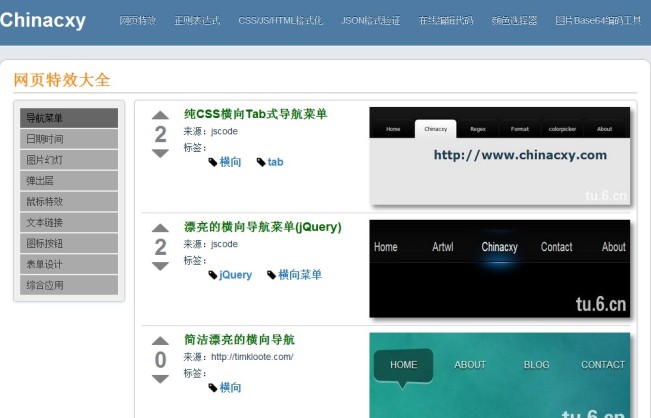Click source text http://timkloote.com/
The width and height of the screenshot is (651, 418).
(x=252, y=357)
